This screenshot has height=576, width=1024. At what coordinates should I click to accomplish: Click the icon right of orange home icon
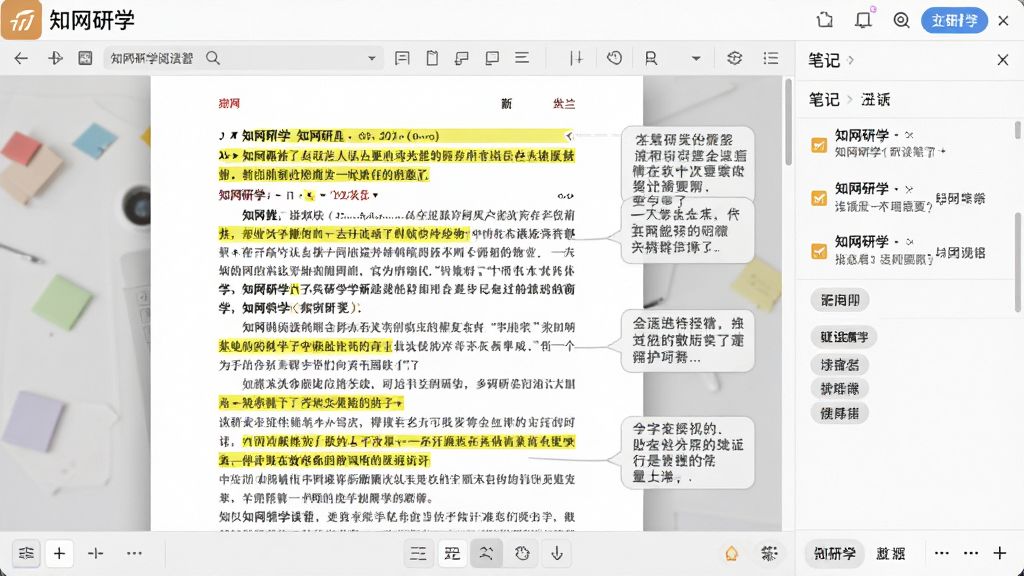pyautogui.click(x=769, y=554)
